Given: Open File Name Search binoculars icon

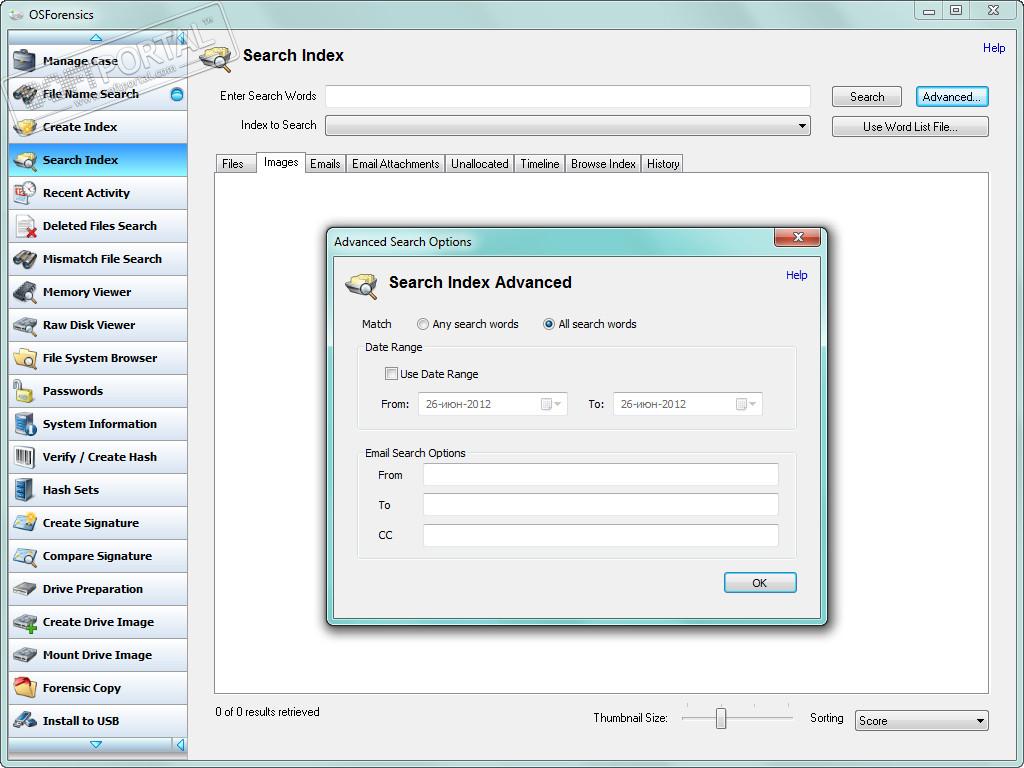Looking at the screenshot, I should click(x=25, y=94).
